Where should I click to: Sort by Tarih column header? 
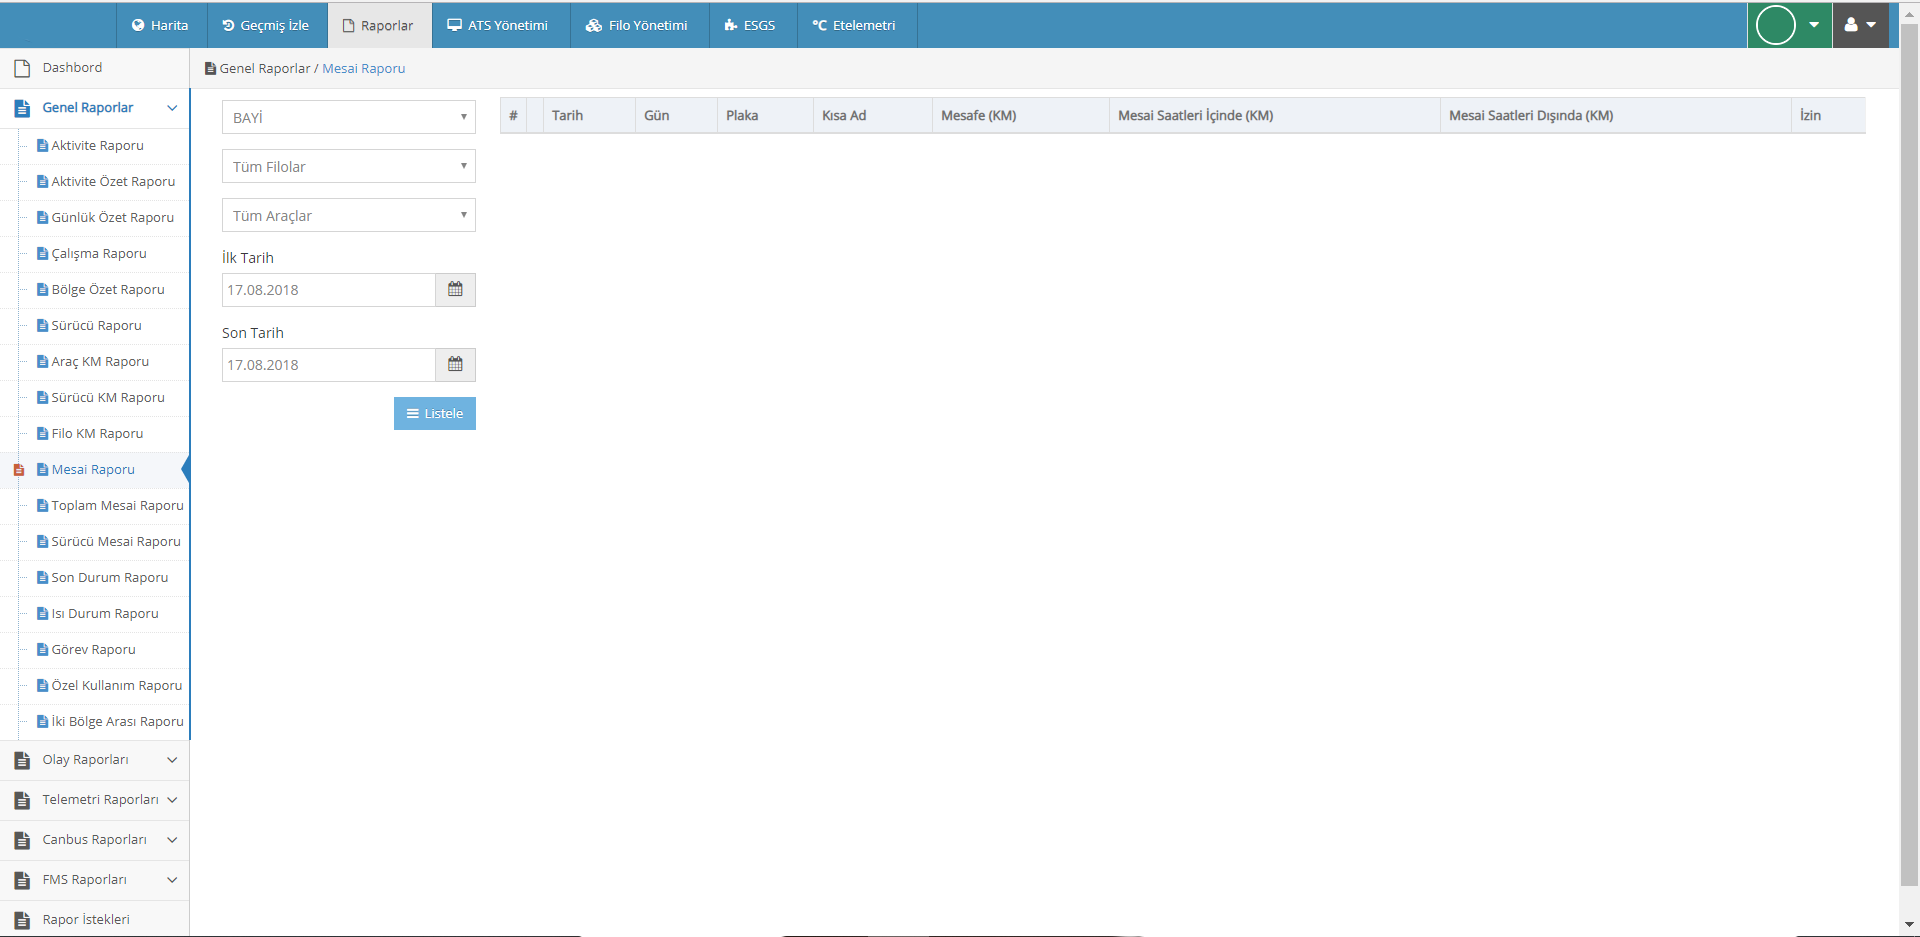click(589, 115)
